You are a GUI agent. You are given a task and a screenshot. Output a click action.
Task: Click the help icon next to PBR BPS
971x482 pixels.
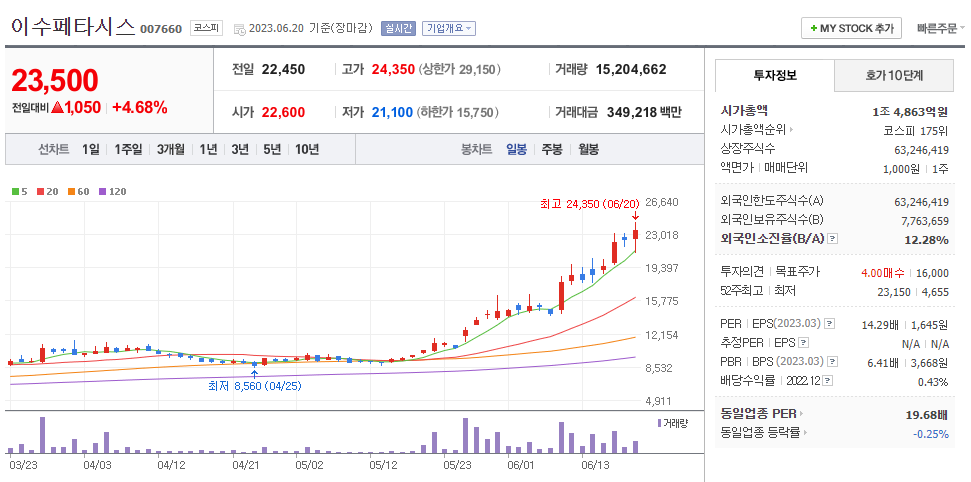(834, 362)
